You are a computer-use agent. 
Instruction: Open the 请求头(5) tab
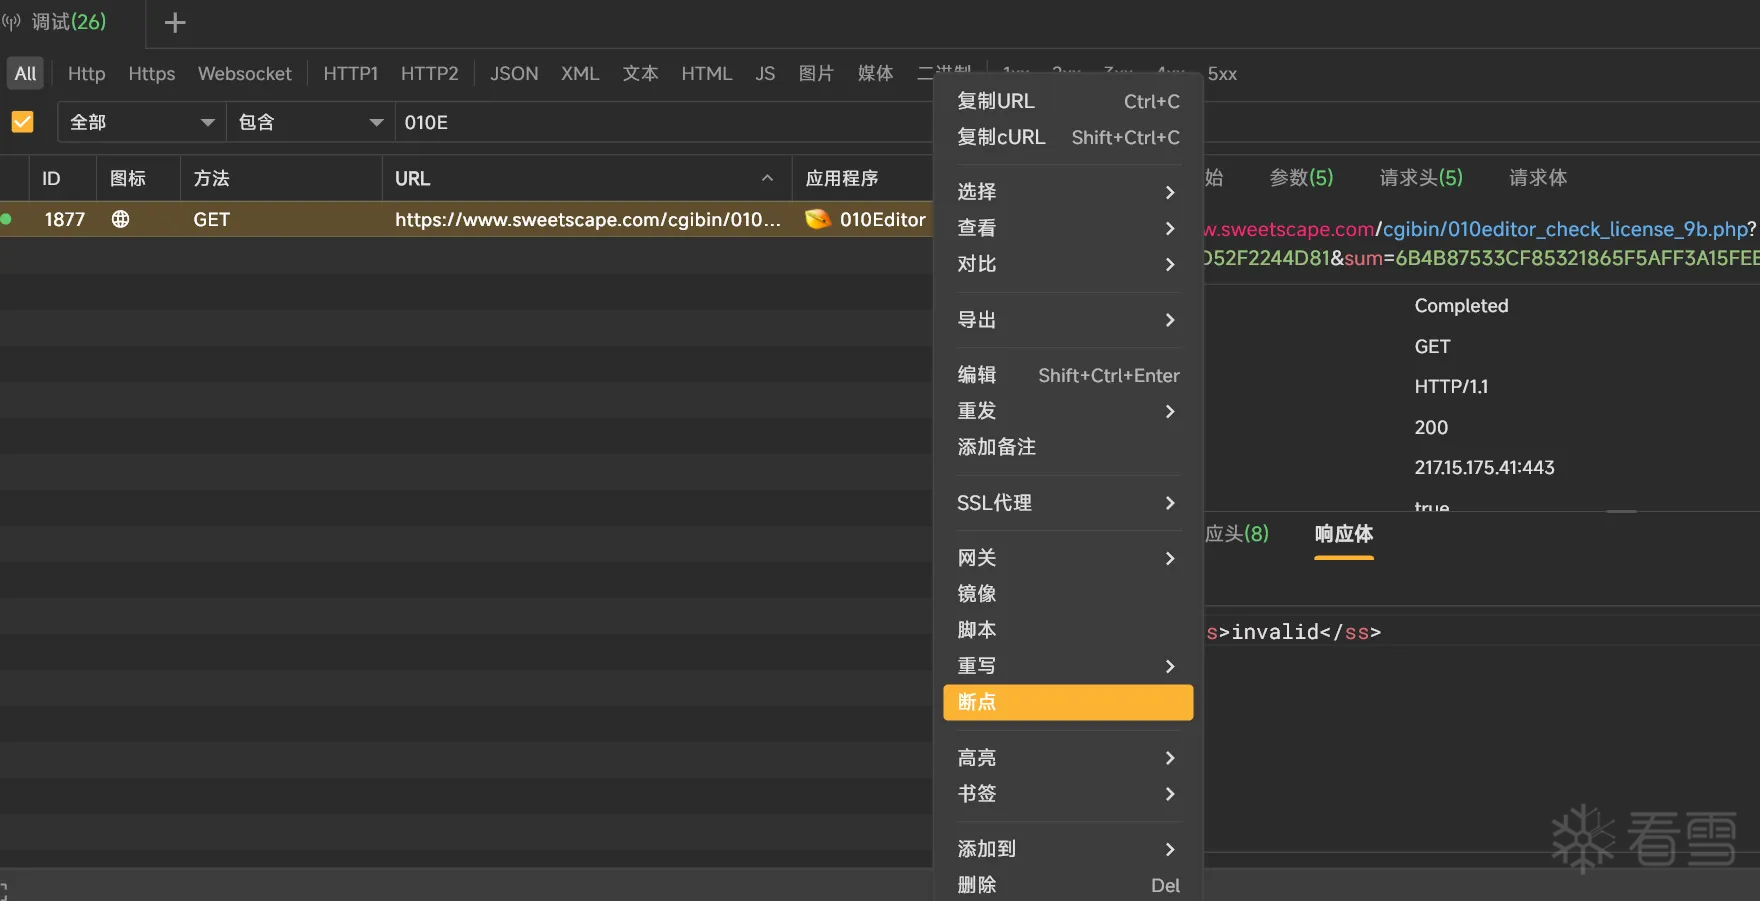click(1420, 178)
